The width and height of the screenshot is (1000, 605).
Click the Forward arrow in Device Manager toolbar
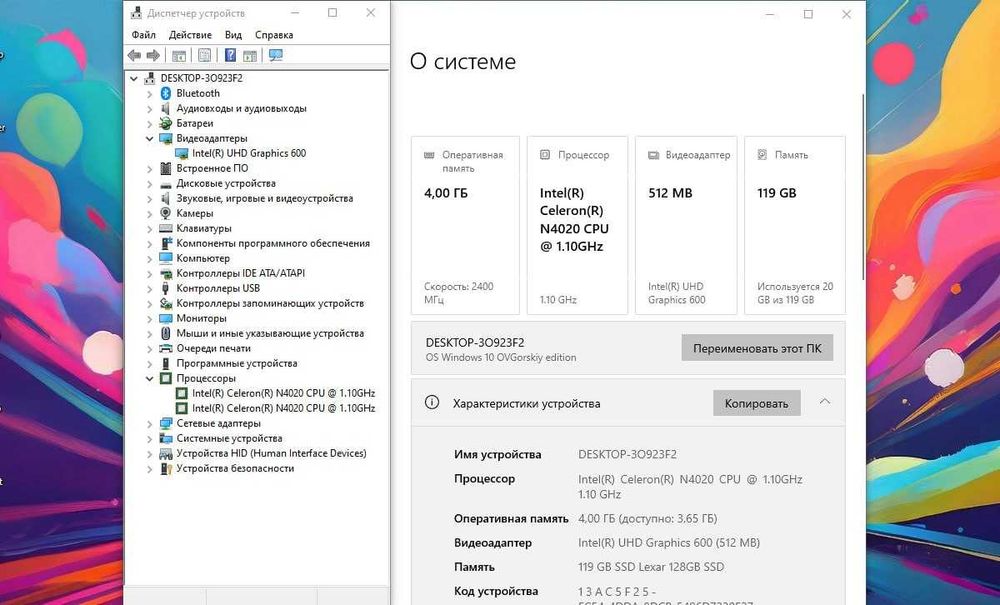tap(153, 55)
